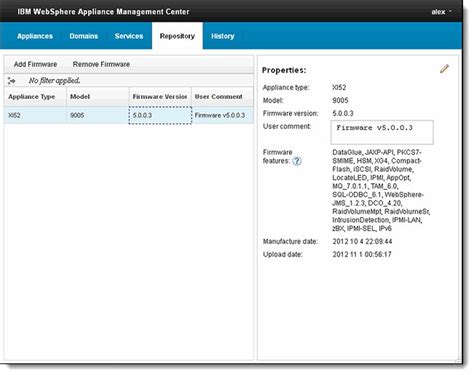Click the Add Firmware button
The image size is (474, 375).
(35, 64)
